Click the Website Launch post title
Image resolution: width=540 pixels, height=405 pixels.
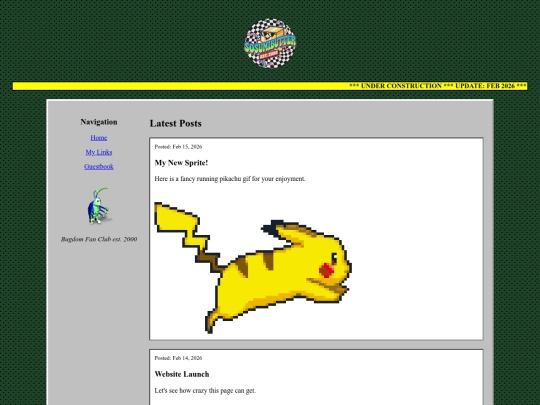tap(182, 374)
